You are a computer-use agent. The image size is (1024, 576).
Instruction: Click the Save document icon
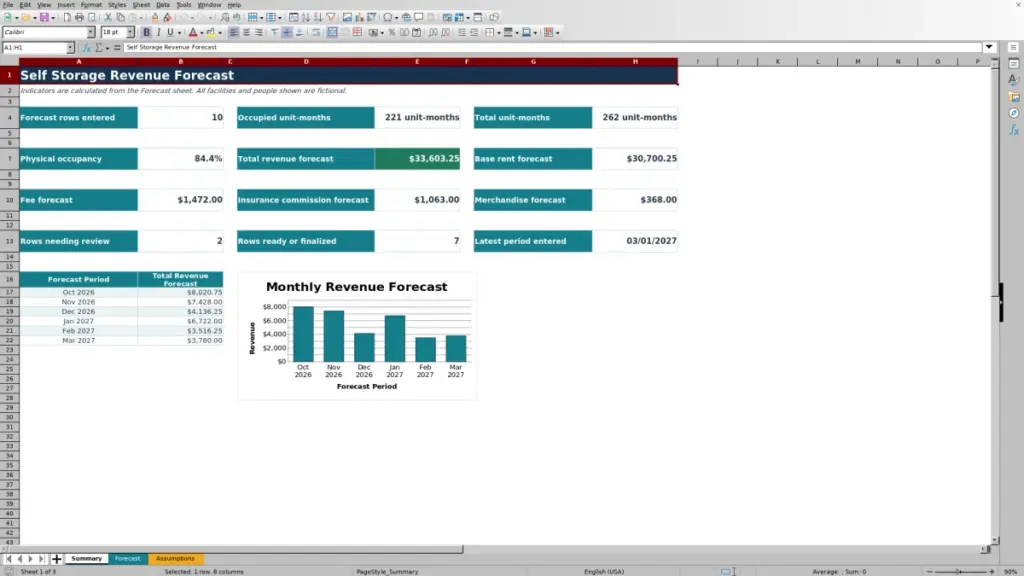pos(44,17)
